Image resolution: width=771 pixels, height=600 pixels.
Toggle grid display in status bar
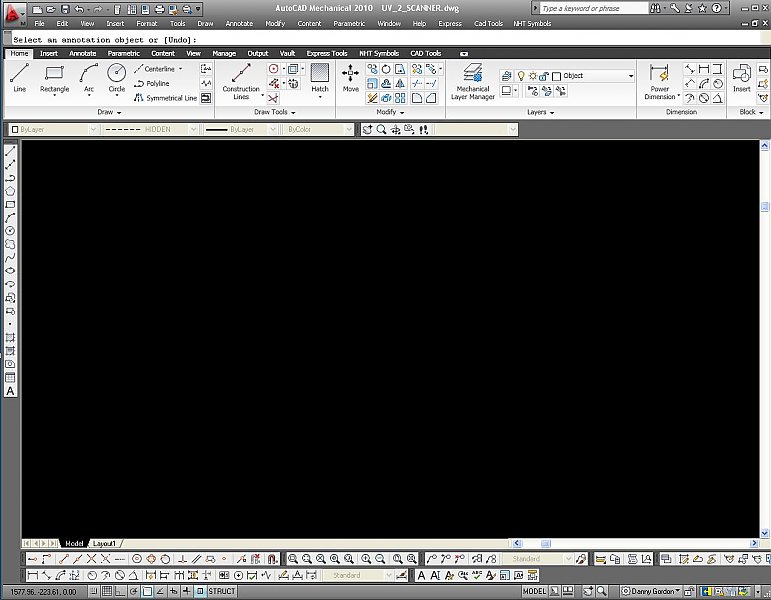click(x=107, y=591)
